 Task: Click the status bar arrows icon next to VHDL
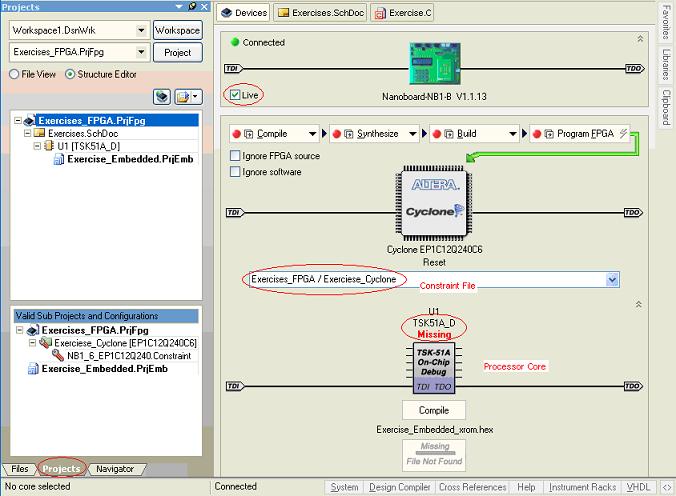[667, 487]
